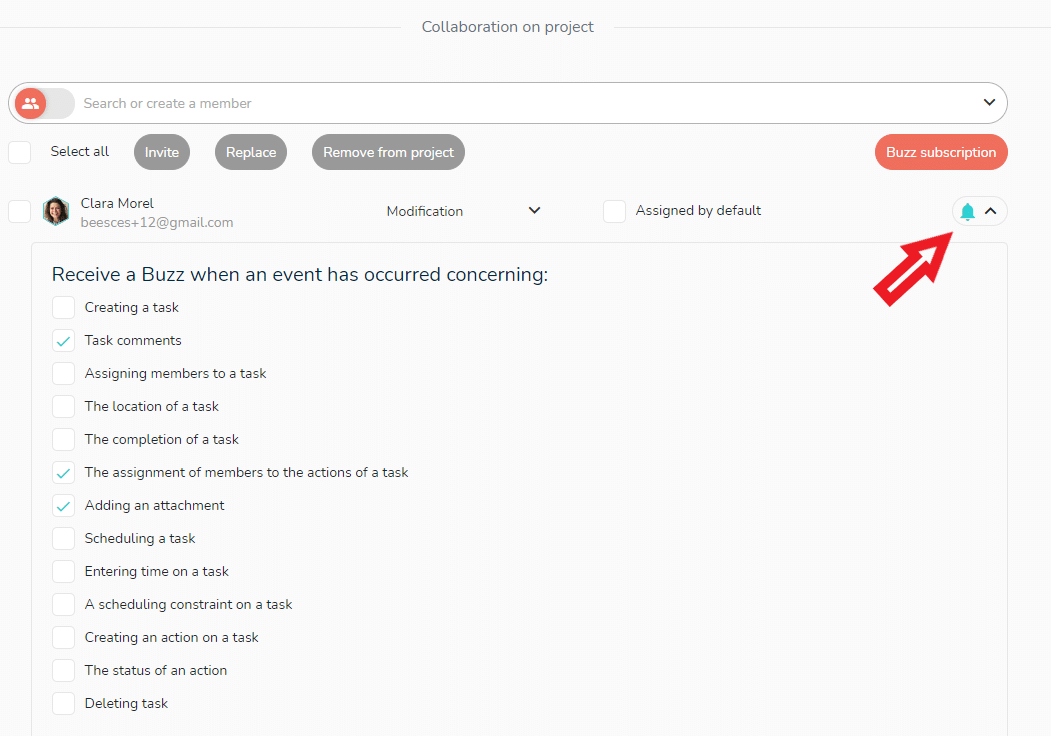Check Scheduling a task notification
This screenshot has height=736, width=1051.
[x=63, y=538]
